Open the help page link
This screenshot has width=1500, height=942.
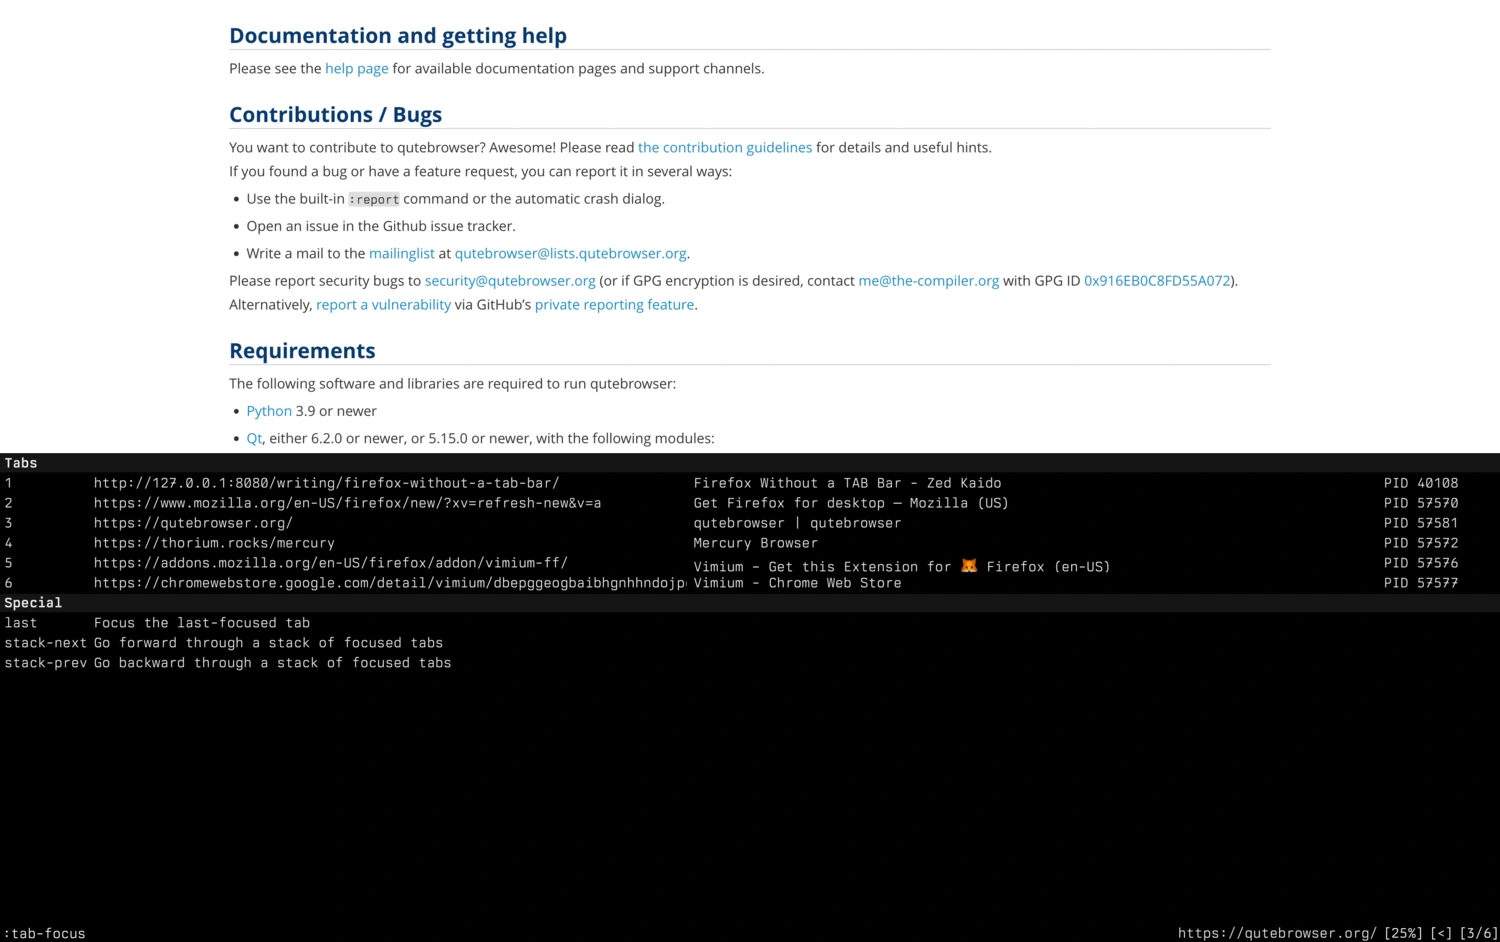[x=356, y=68]
